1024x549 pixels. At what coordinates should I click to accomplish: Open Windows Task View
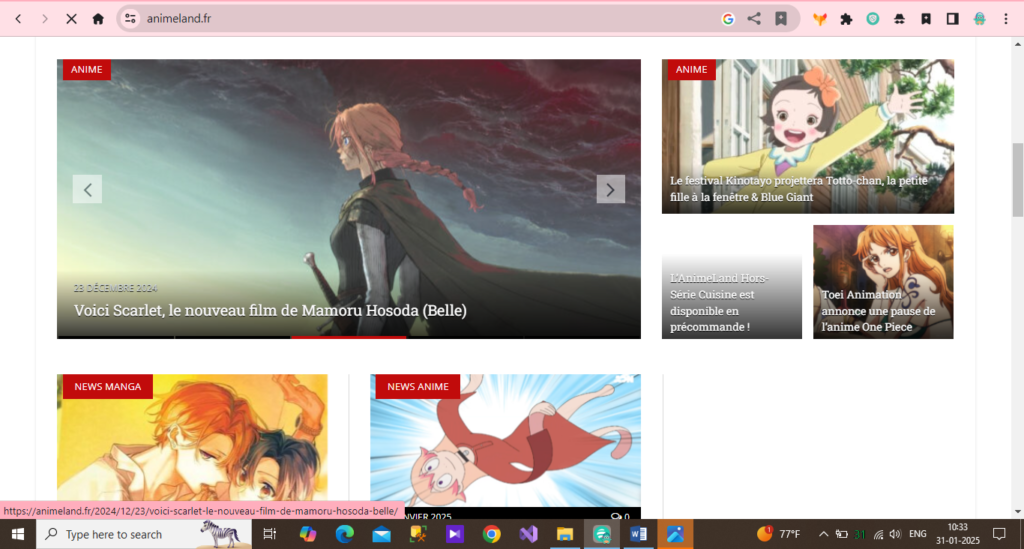pyautogui.click(x=269, y=534)
